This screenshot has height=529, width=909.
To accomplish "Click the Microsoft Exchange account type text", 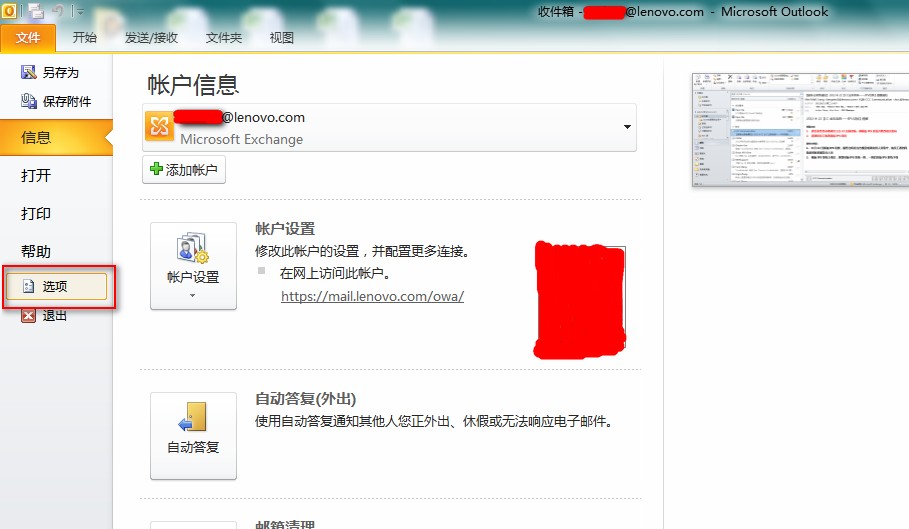I will 241,139.
